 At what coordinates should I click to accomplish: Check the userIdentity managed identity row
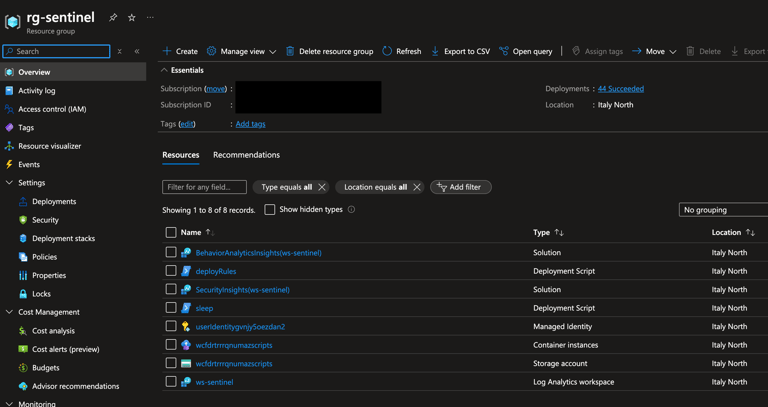[x=171, y=326]
